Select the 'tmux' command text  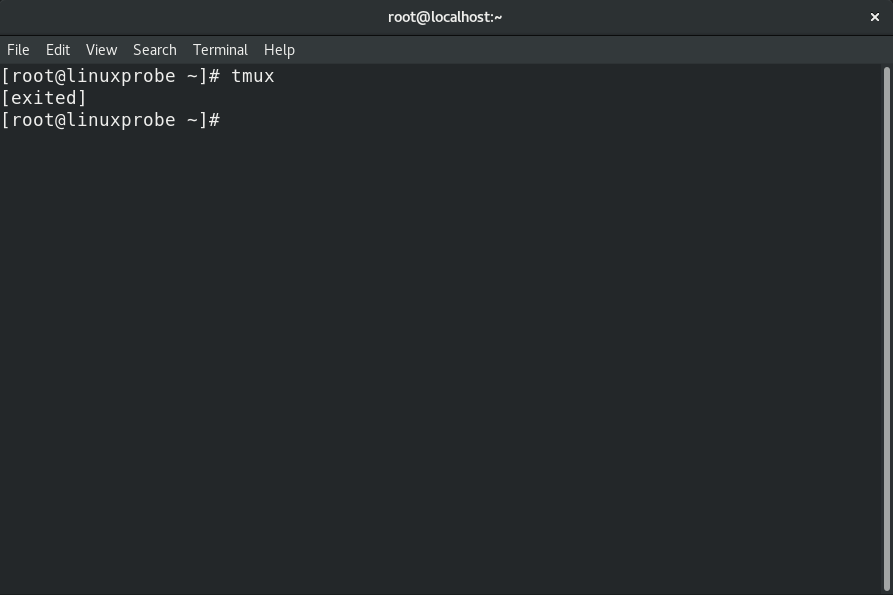pos(252,75)
